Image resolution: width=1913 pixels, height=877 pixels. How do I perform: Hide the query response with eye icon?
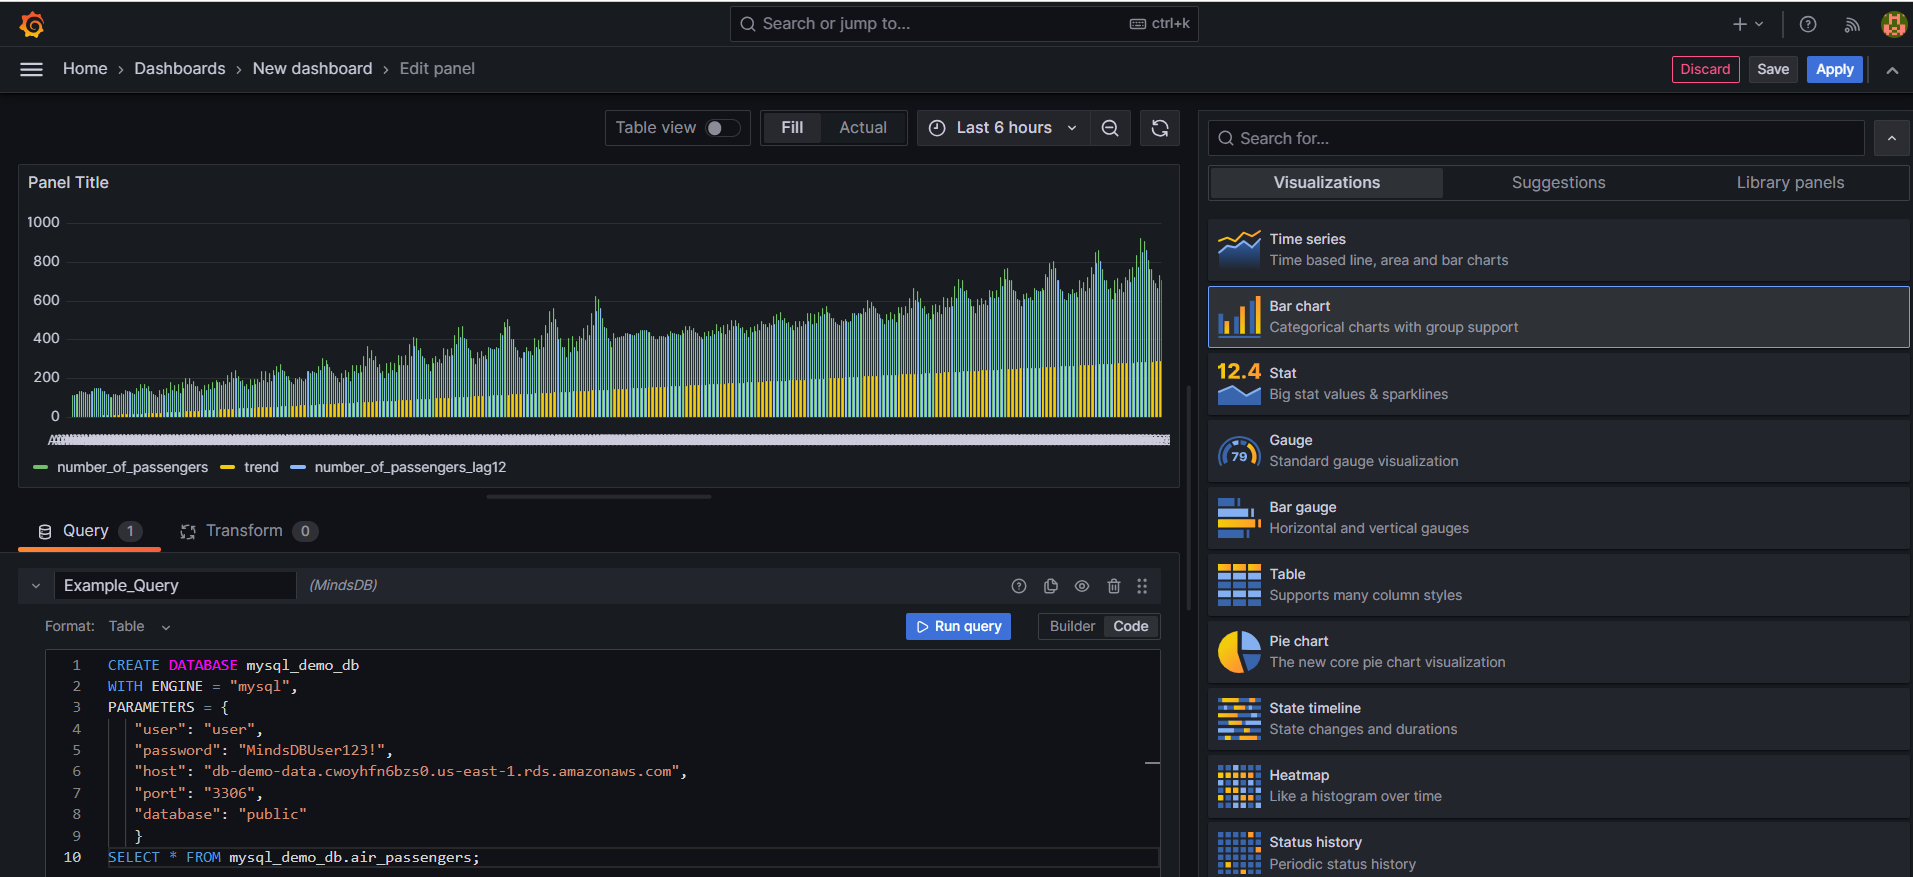pos(1082,586)
